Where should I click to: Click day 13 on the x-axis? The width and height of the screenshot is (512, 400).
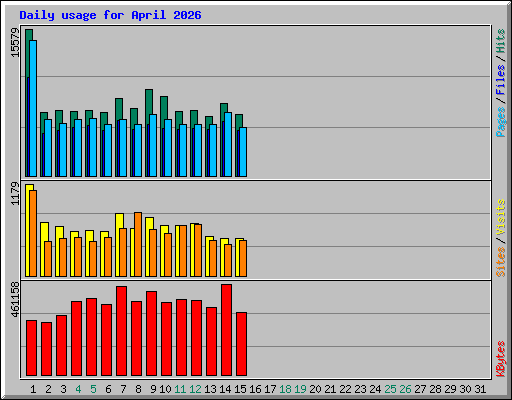point(210,389)
